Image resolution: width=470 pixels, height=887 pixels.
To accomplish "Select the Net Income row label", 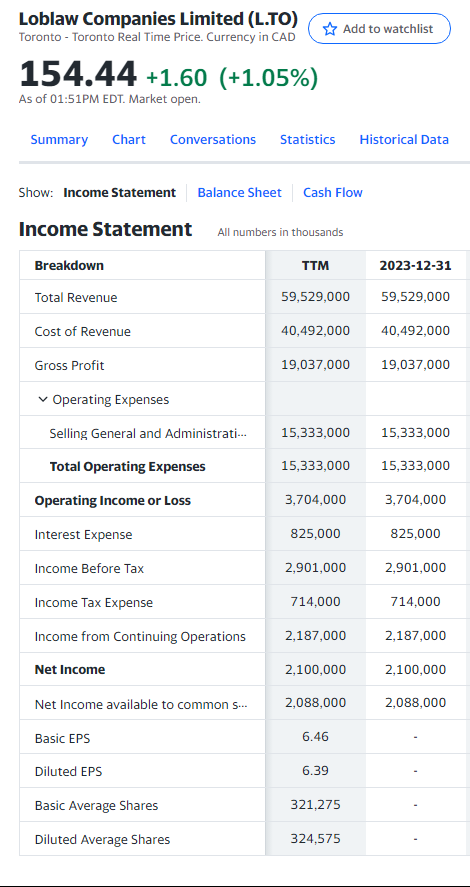I will [x=70, y=670].
